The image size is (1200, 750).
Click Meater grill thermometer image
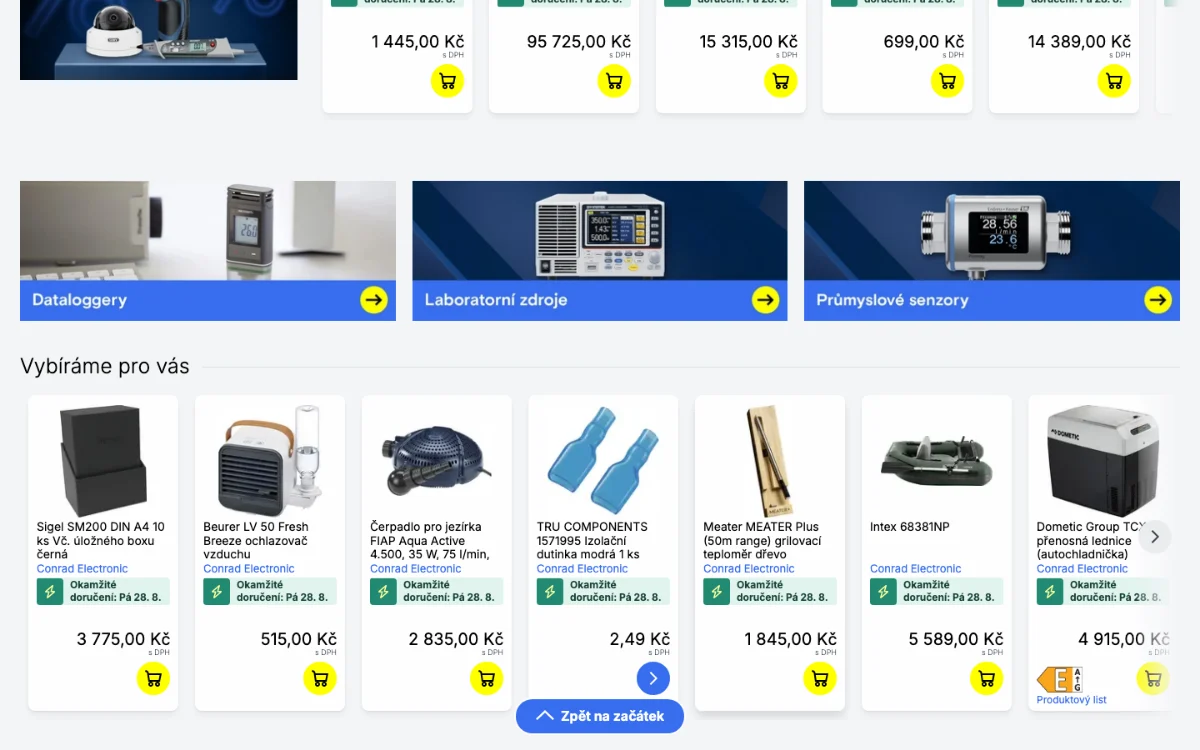point(770,460)
